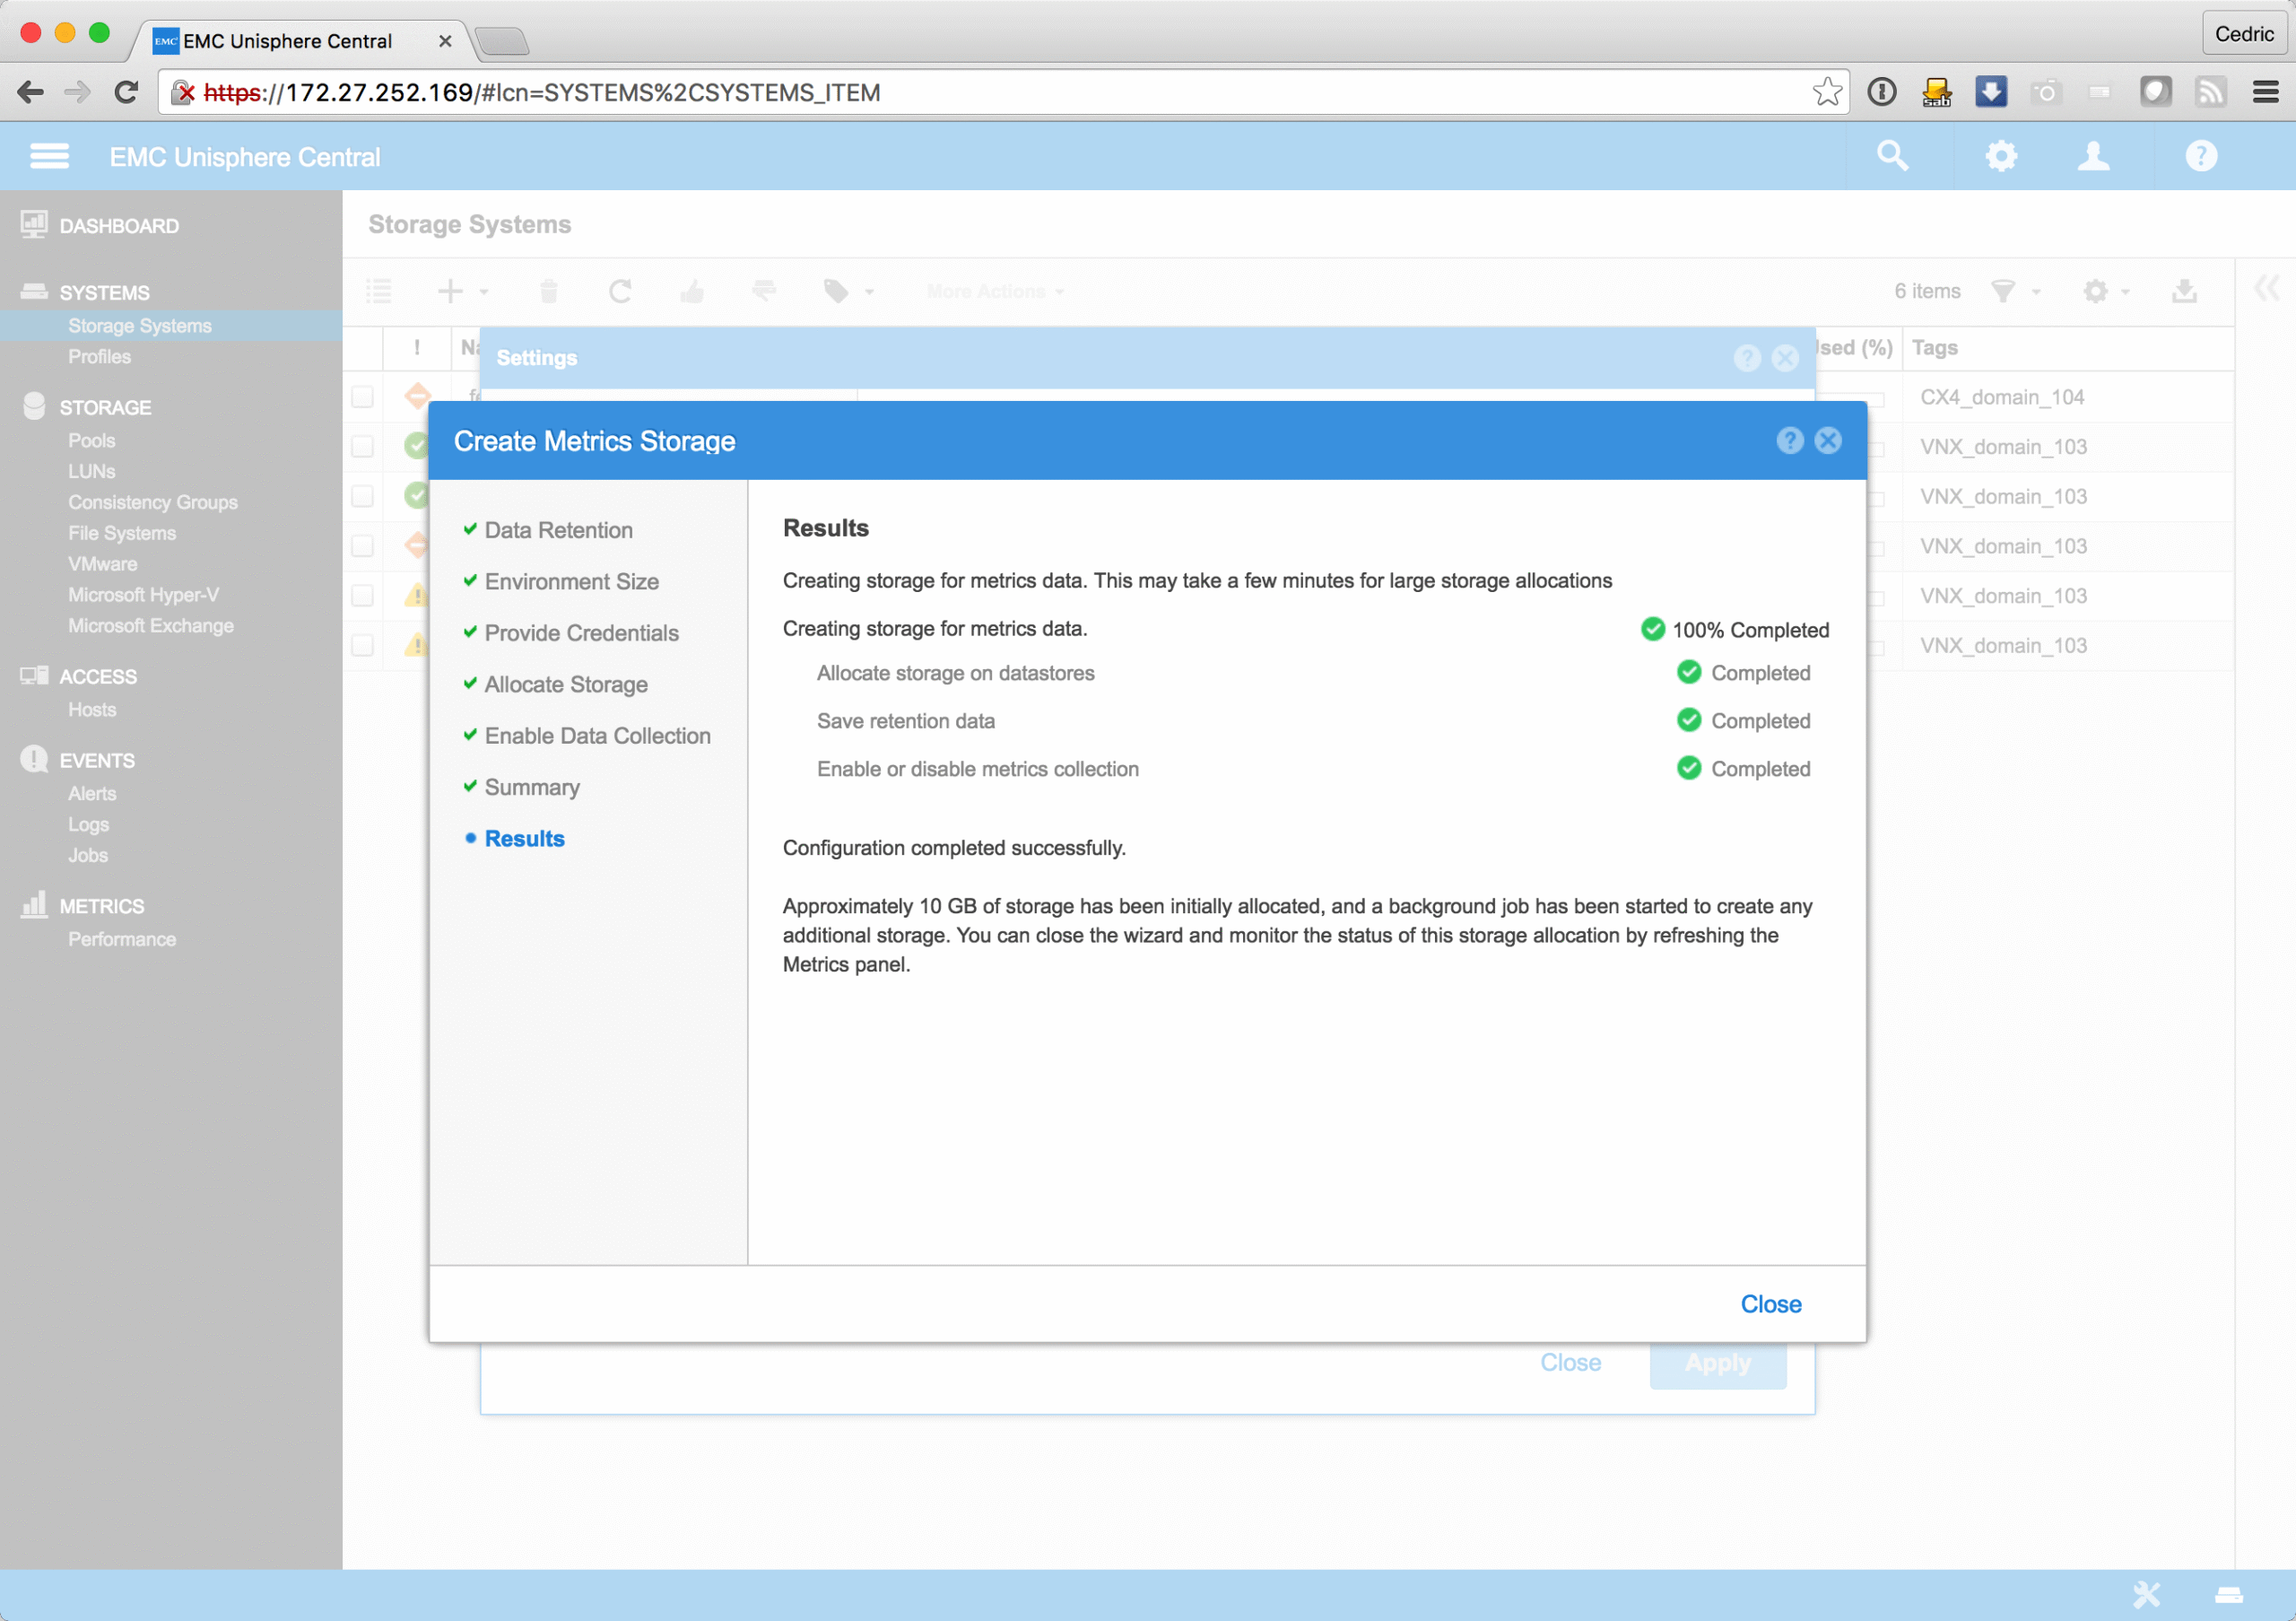Viewport: 2296px width, 1621px height.
Task: Click the hamburger navigation menu icon
Action: point(49,156)
